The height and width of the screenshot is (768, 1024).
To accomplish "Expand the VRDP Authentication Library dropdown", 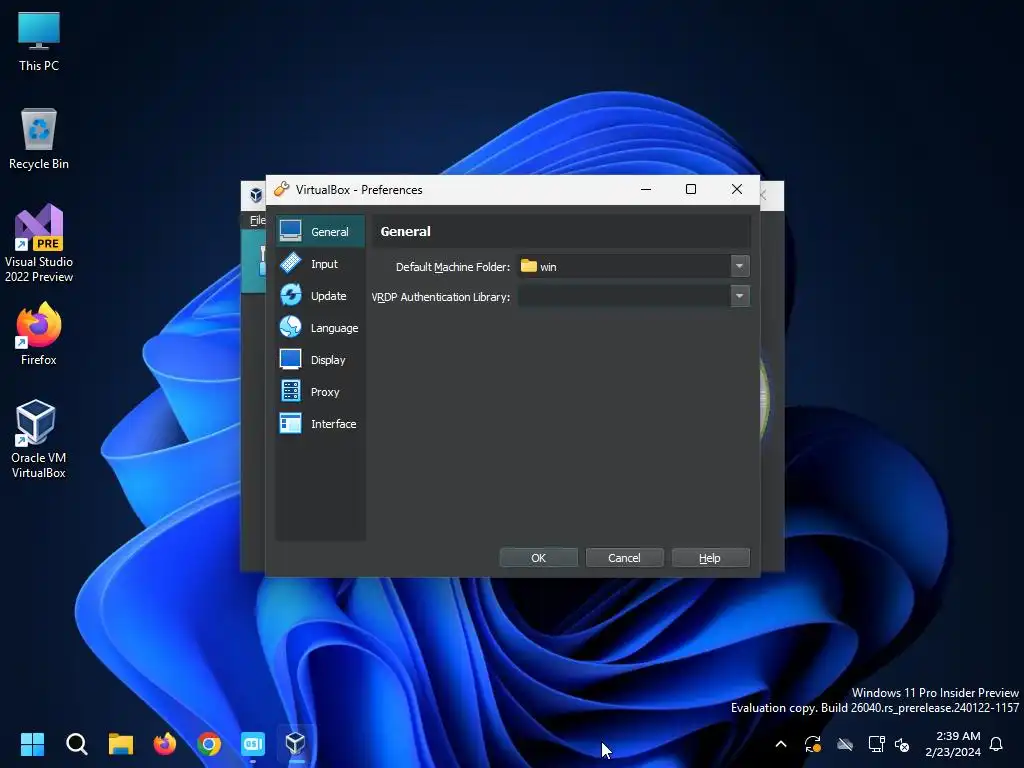I will pyautogui.click(x=739, y=296).
